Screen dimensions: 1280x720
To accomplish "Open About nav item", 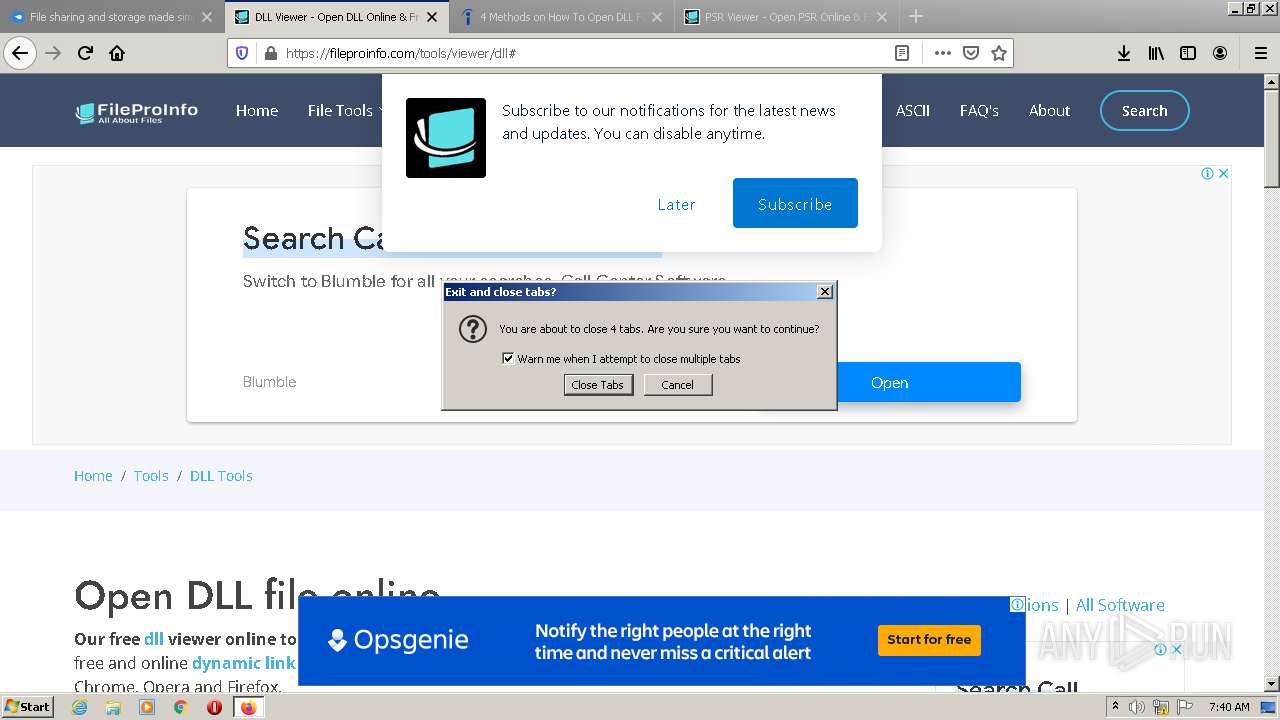I will click(1049, 111).
